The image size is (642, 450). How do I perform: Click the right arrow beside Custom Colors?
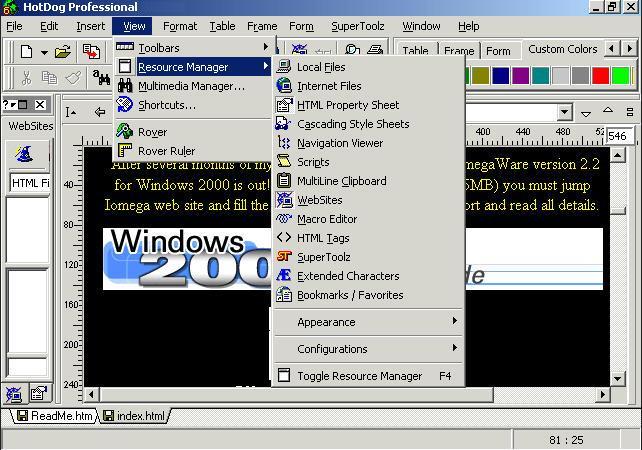pos(630,49)
